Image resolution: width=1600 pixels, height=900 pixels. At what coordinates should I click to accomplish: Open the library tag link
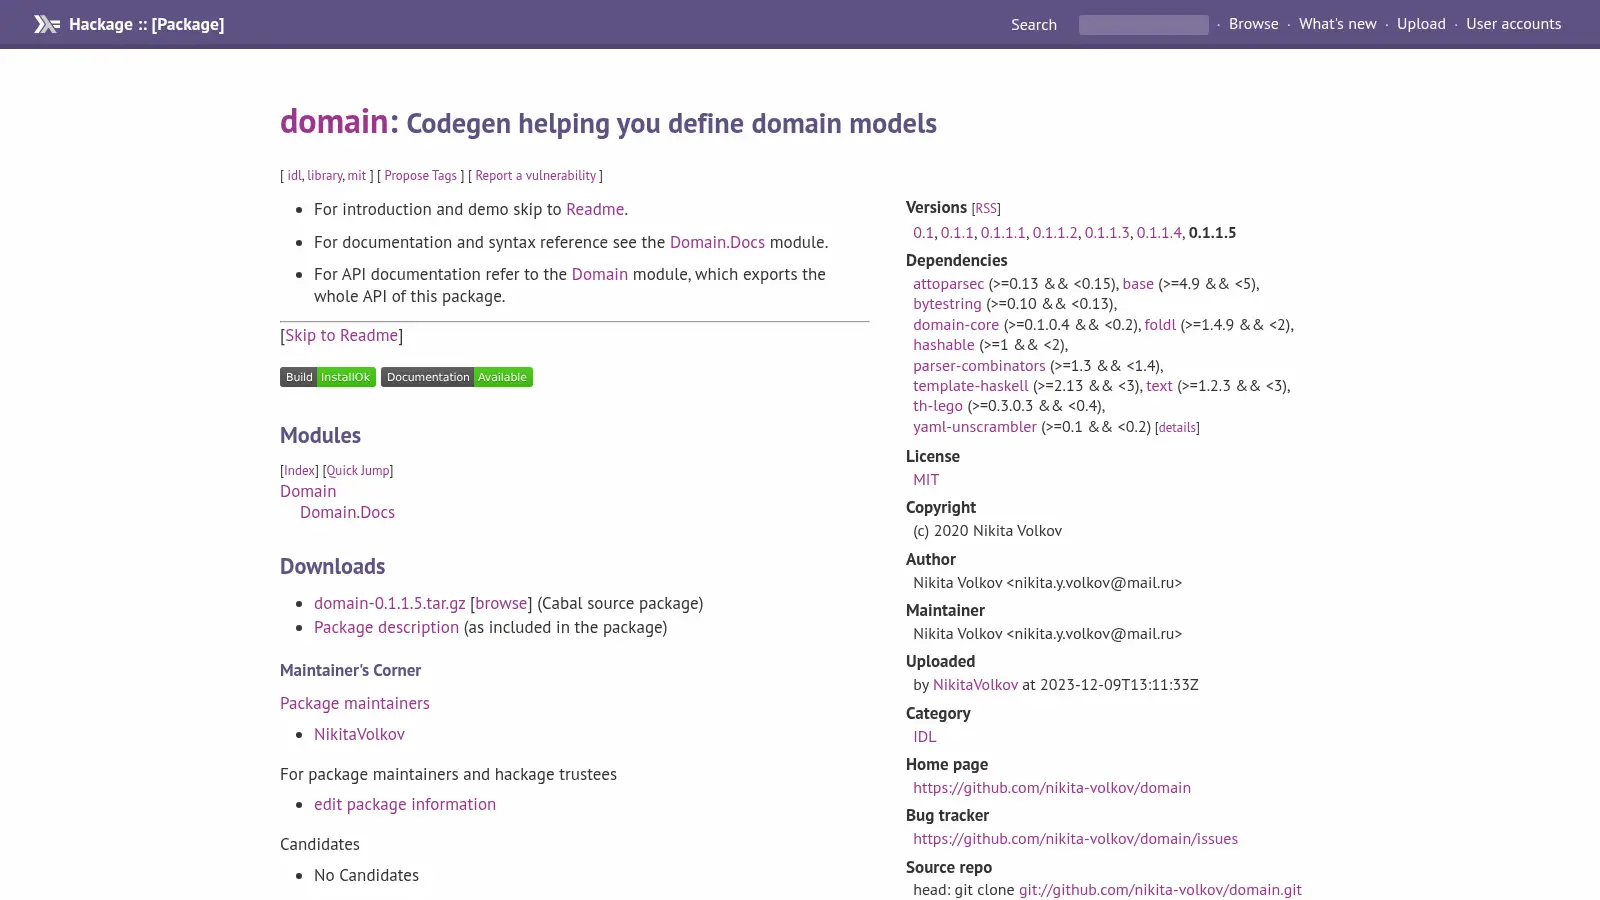(x=324, y=176)
